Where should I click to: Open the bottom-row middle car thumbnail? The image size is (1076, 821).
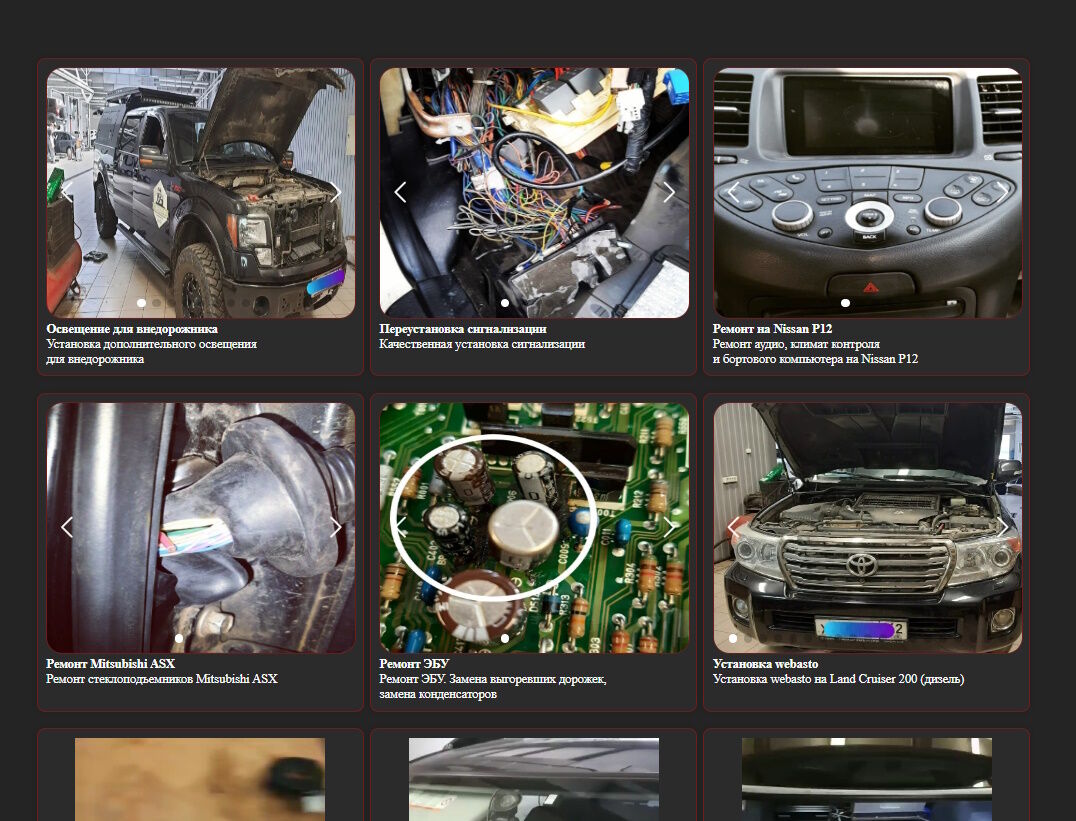pyautogui.click(x=534, y=780)
